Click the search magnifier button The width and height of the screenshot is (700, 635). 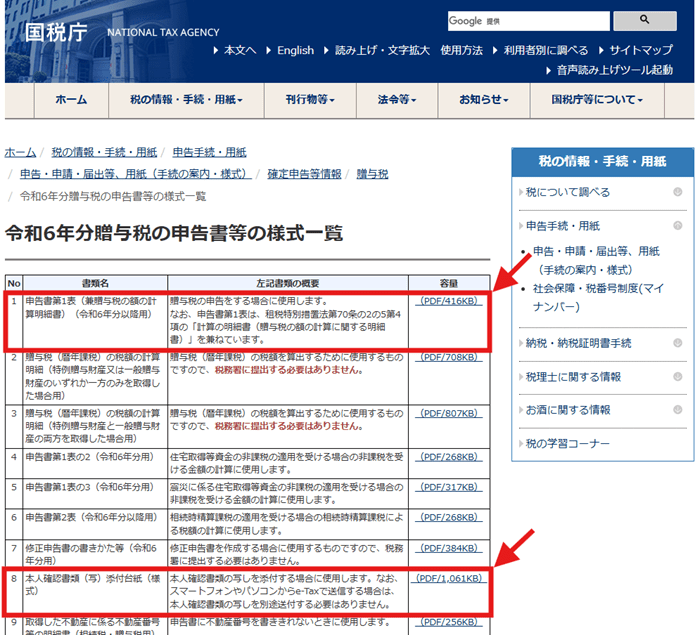tap(645, 21)
